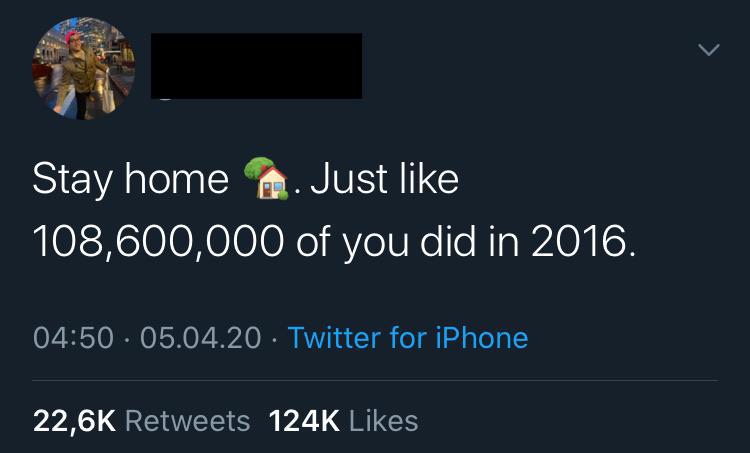Click the number 108,600,000 in the tweet
This screenshot has height=453, width=750.
pyautogui.click(x=158, y=242)
